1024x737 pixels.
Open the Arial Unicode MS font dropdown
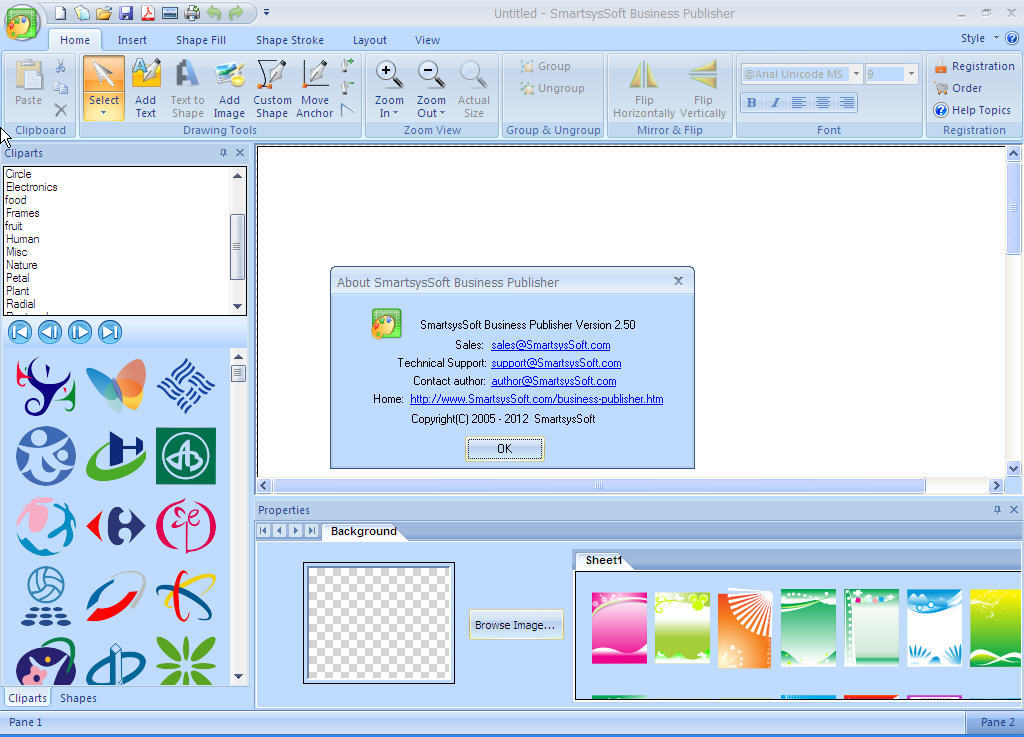[856, 74]
